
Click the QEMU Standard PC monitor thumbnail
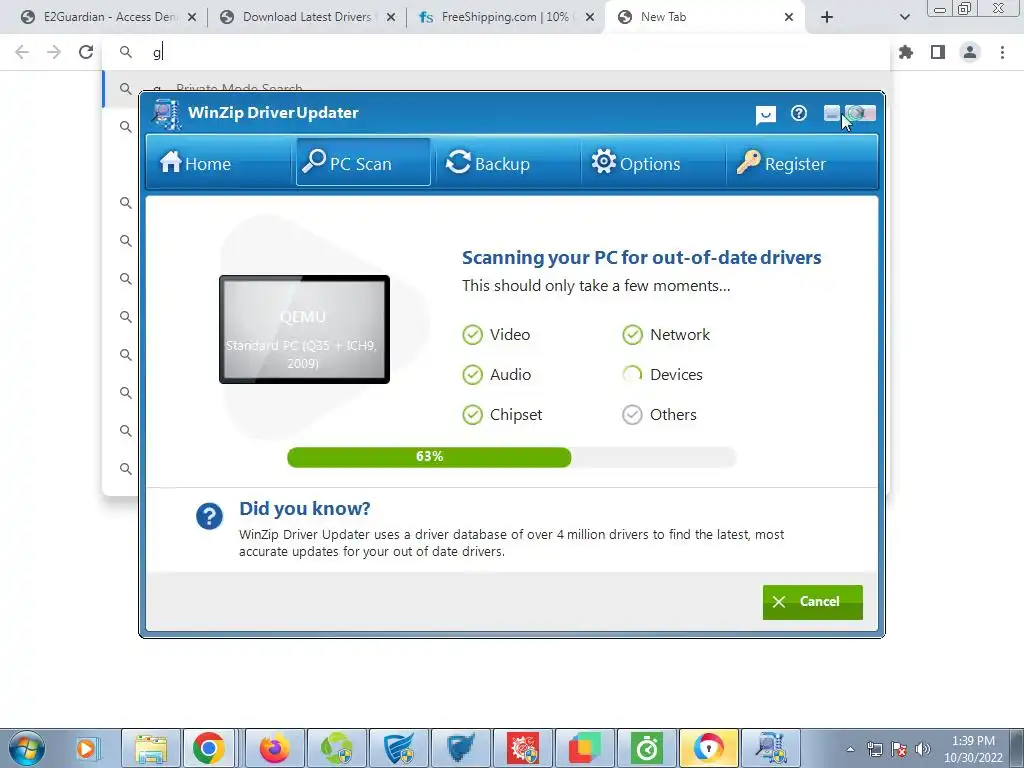304,329
